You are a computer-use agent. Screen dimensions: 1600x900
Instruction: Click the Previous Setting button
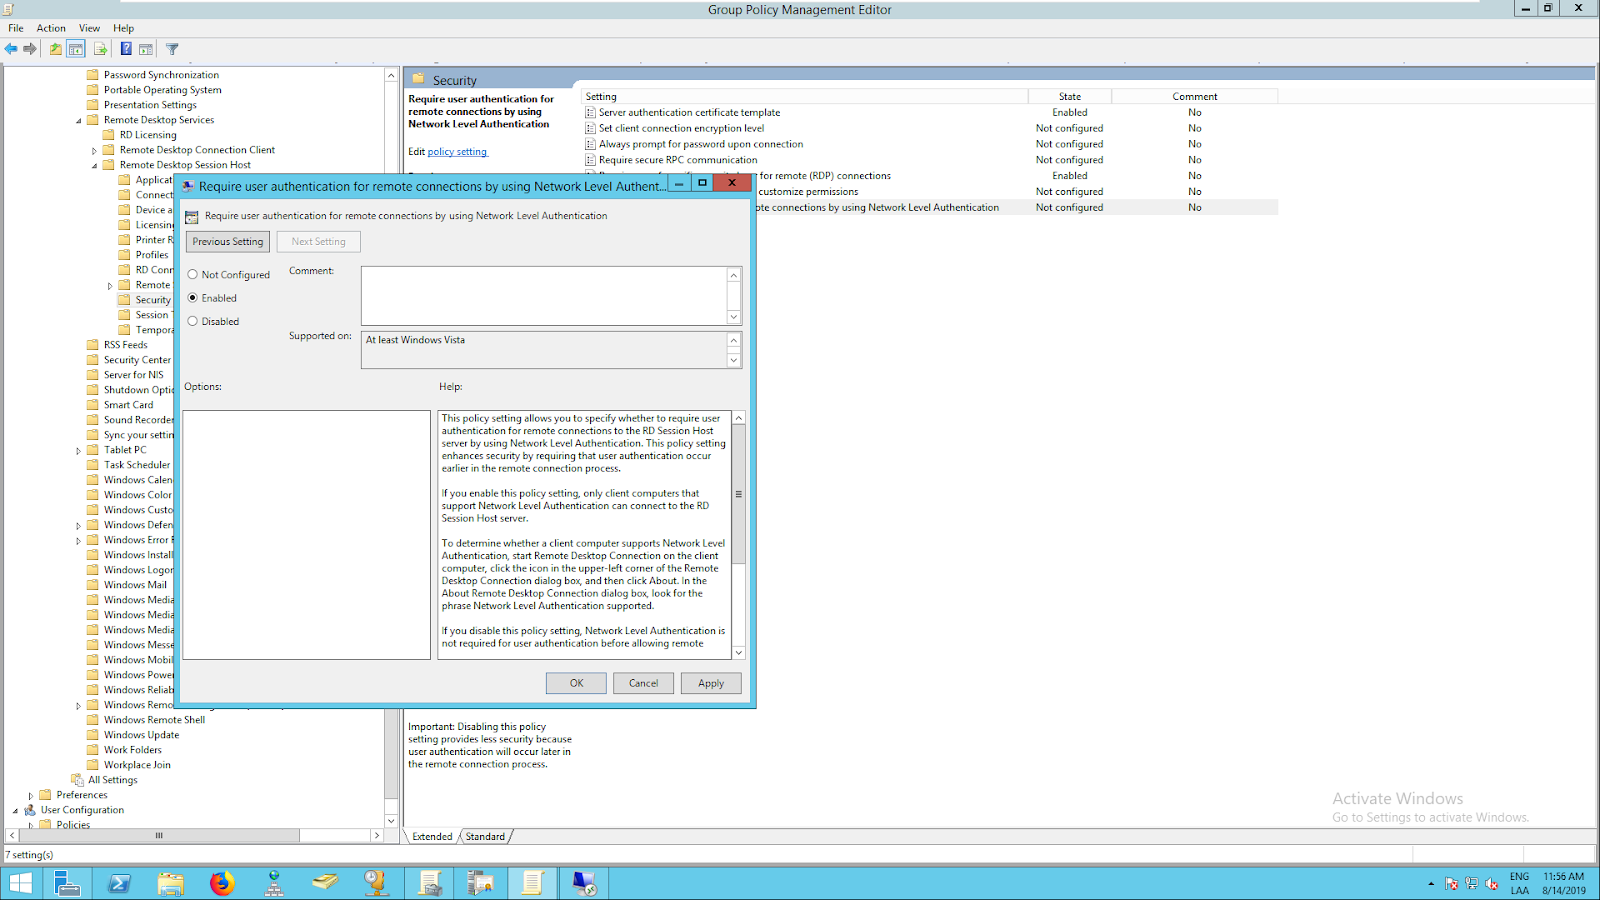coord(228,242)
